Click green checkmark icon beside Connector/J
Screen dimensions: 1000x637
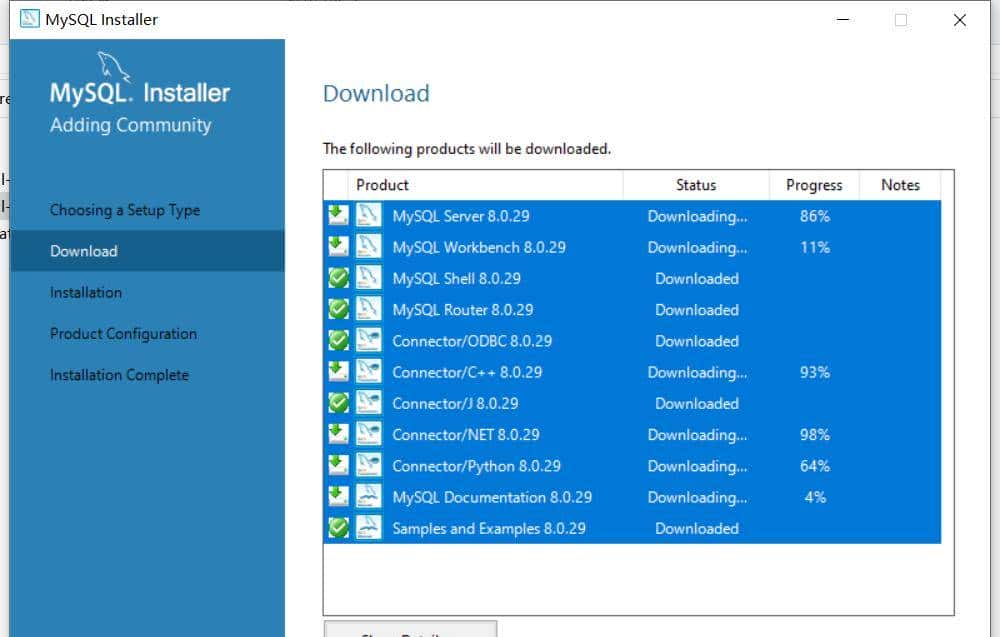tap(339, 404)
